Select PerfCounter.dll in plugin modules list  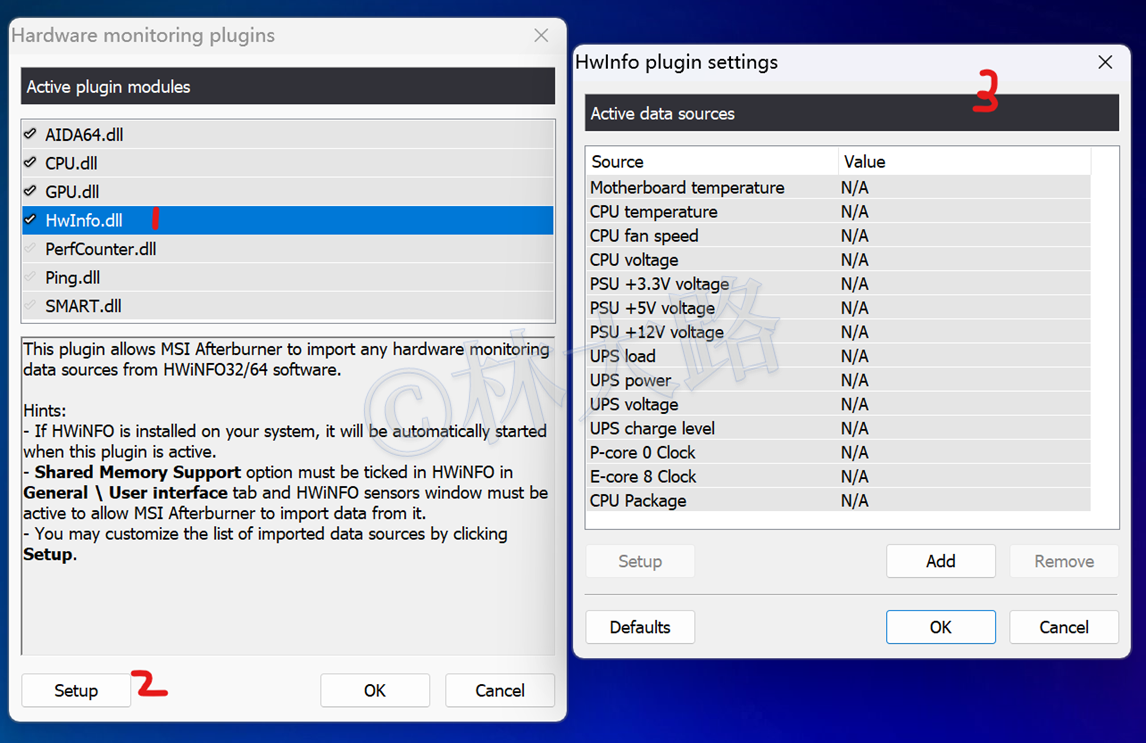pyautogui.click(x=287, y=249)
